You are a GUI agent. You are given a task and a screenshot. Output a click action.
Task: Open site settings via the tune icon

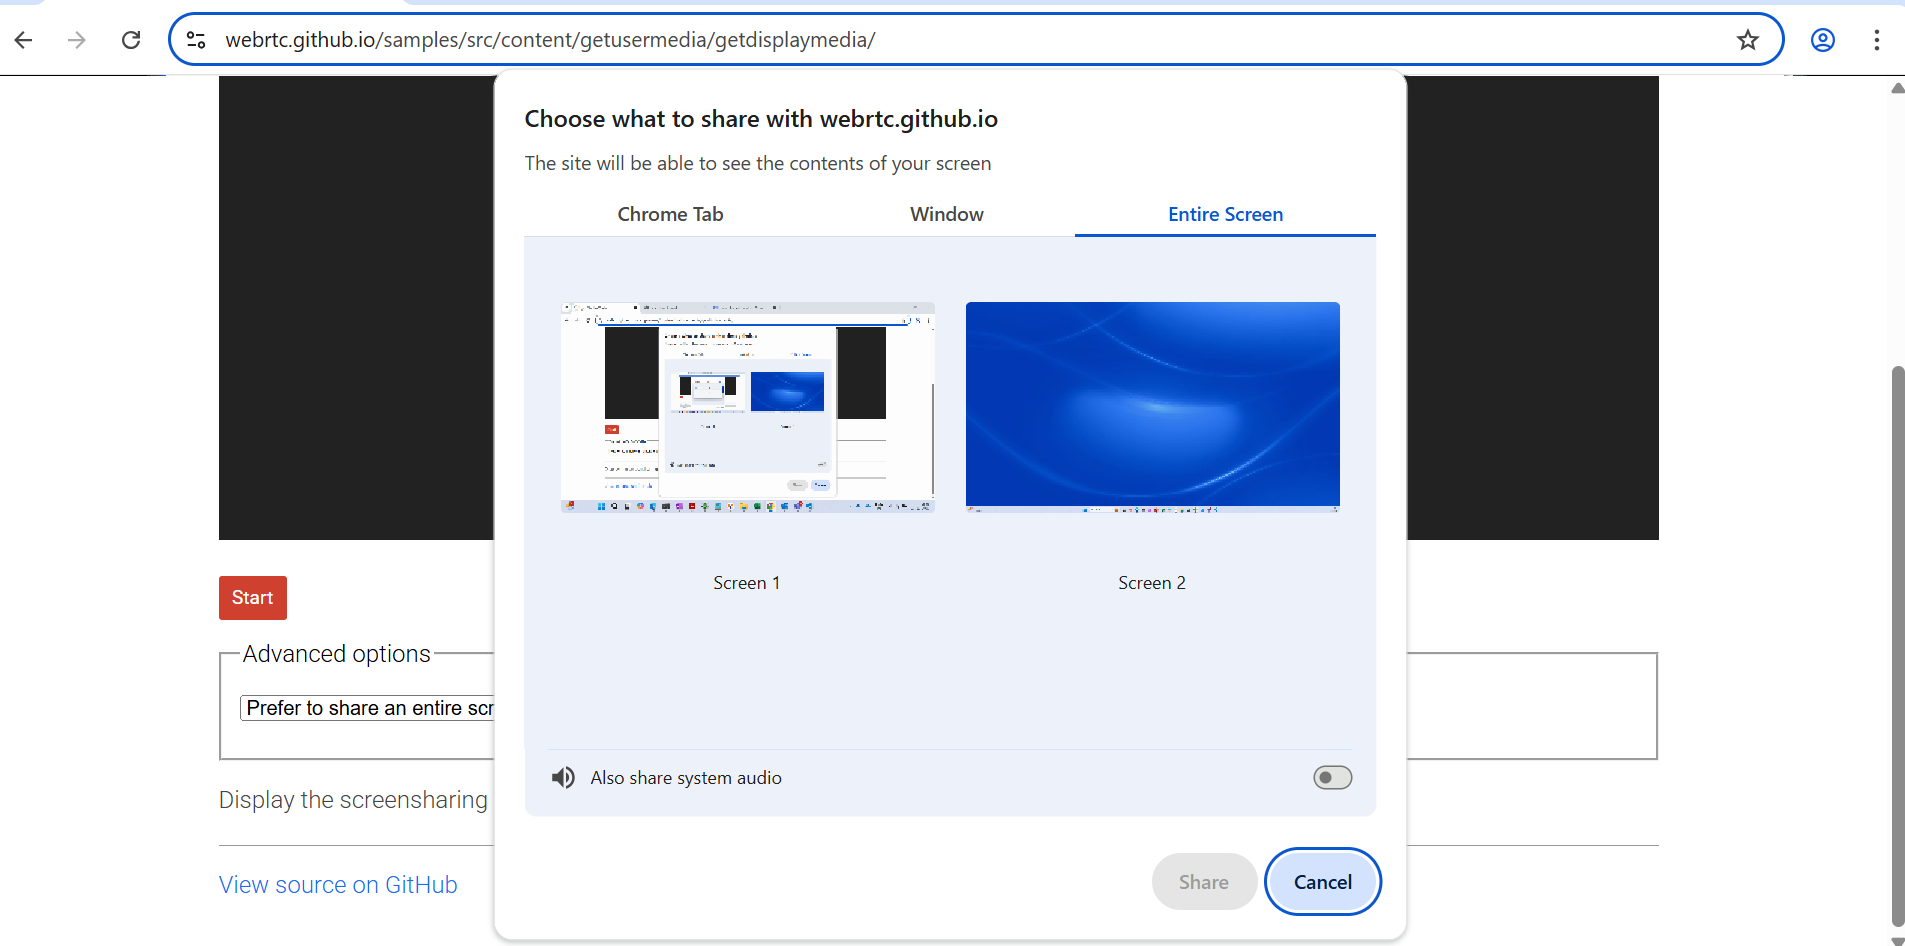click(x=197, y=40)
